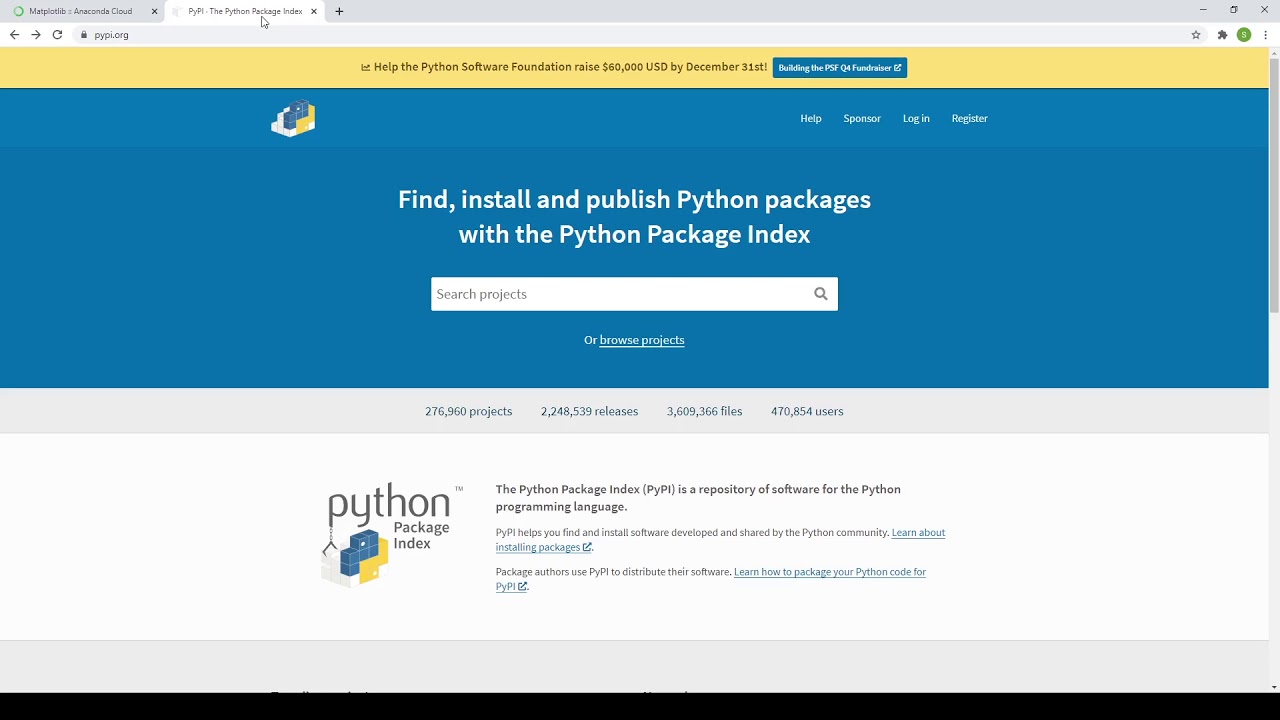Screen dimensions: 1280x720
Task: Click the heading Find, install and publish Python packages
Action: pyautogui.click(x=634, y=216)
